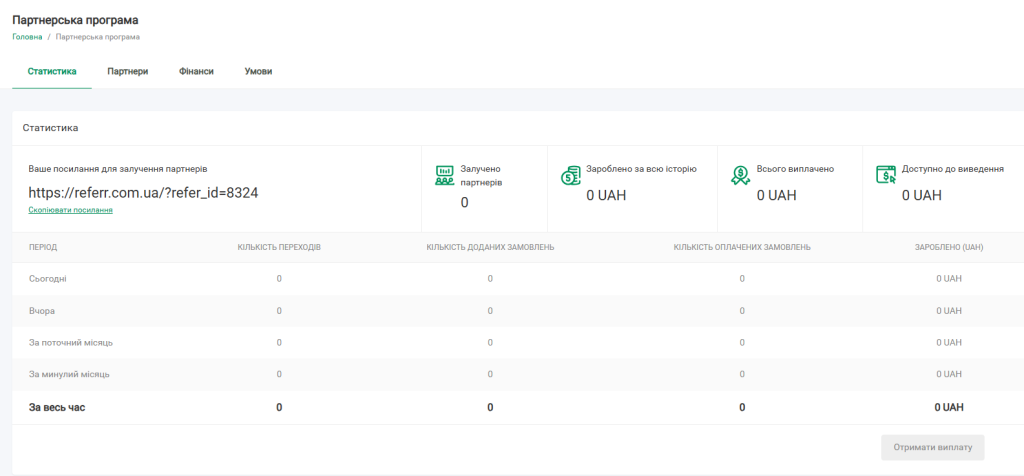Open the Партнери tab
Screen dimensions: 1024x476
(x=128, y=71)
